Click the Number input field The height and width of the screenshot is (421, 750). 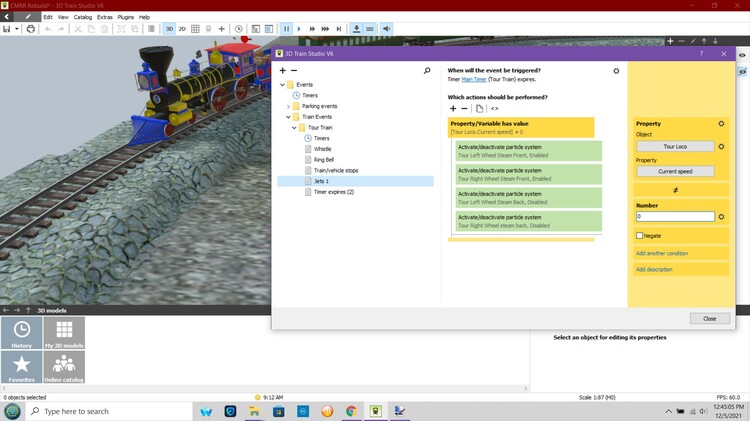(x=675, y=216)
